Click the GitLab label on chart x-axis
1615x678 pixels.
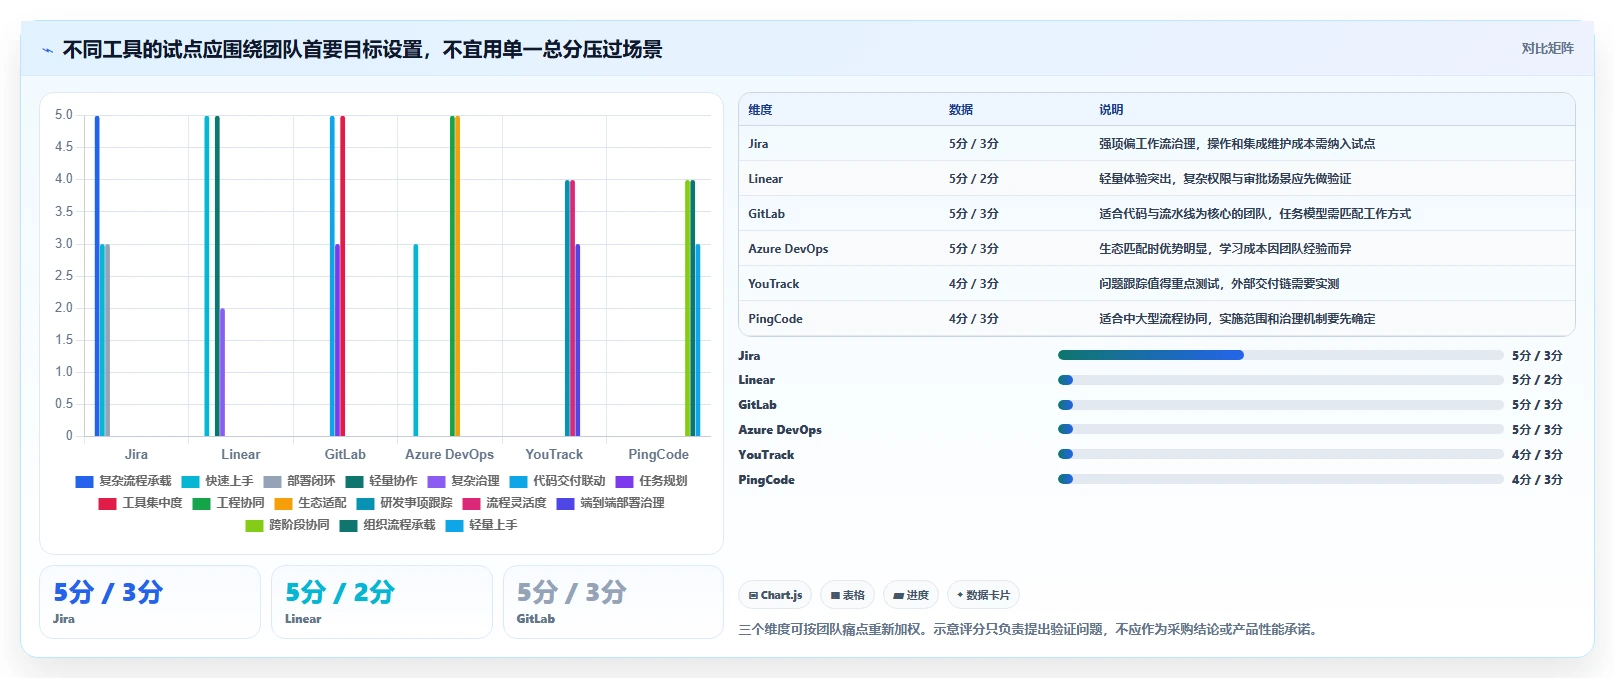345,454
